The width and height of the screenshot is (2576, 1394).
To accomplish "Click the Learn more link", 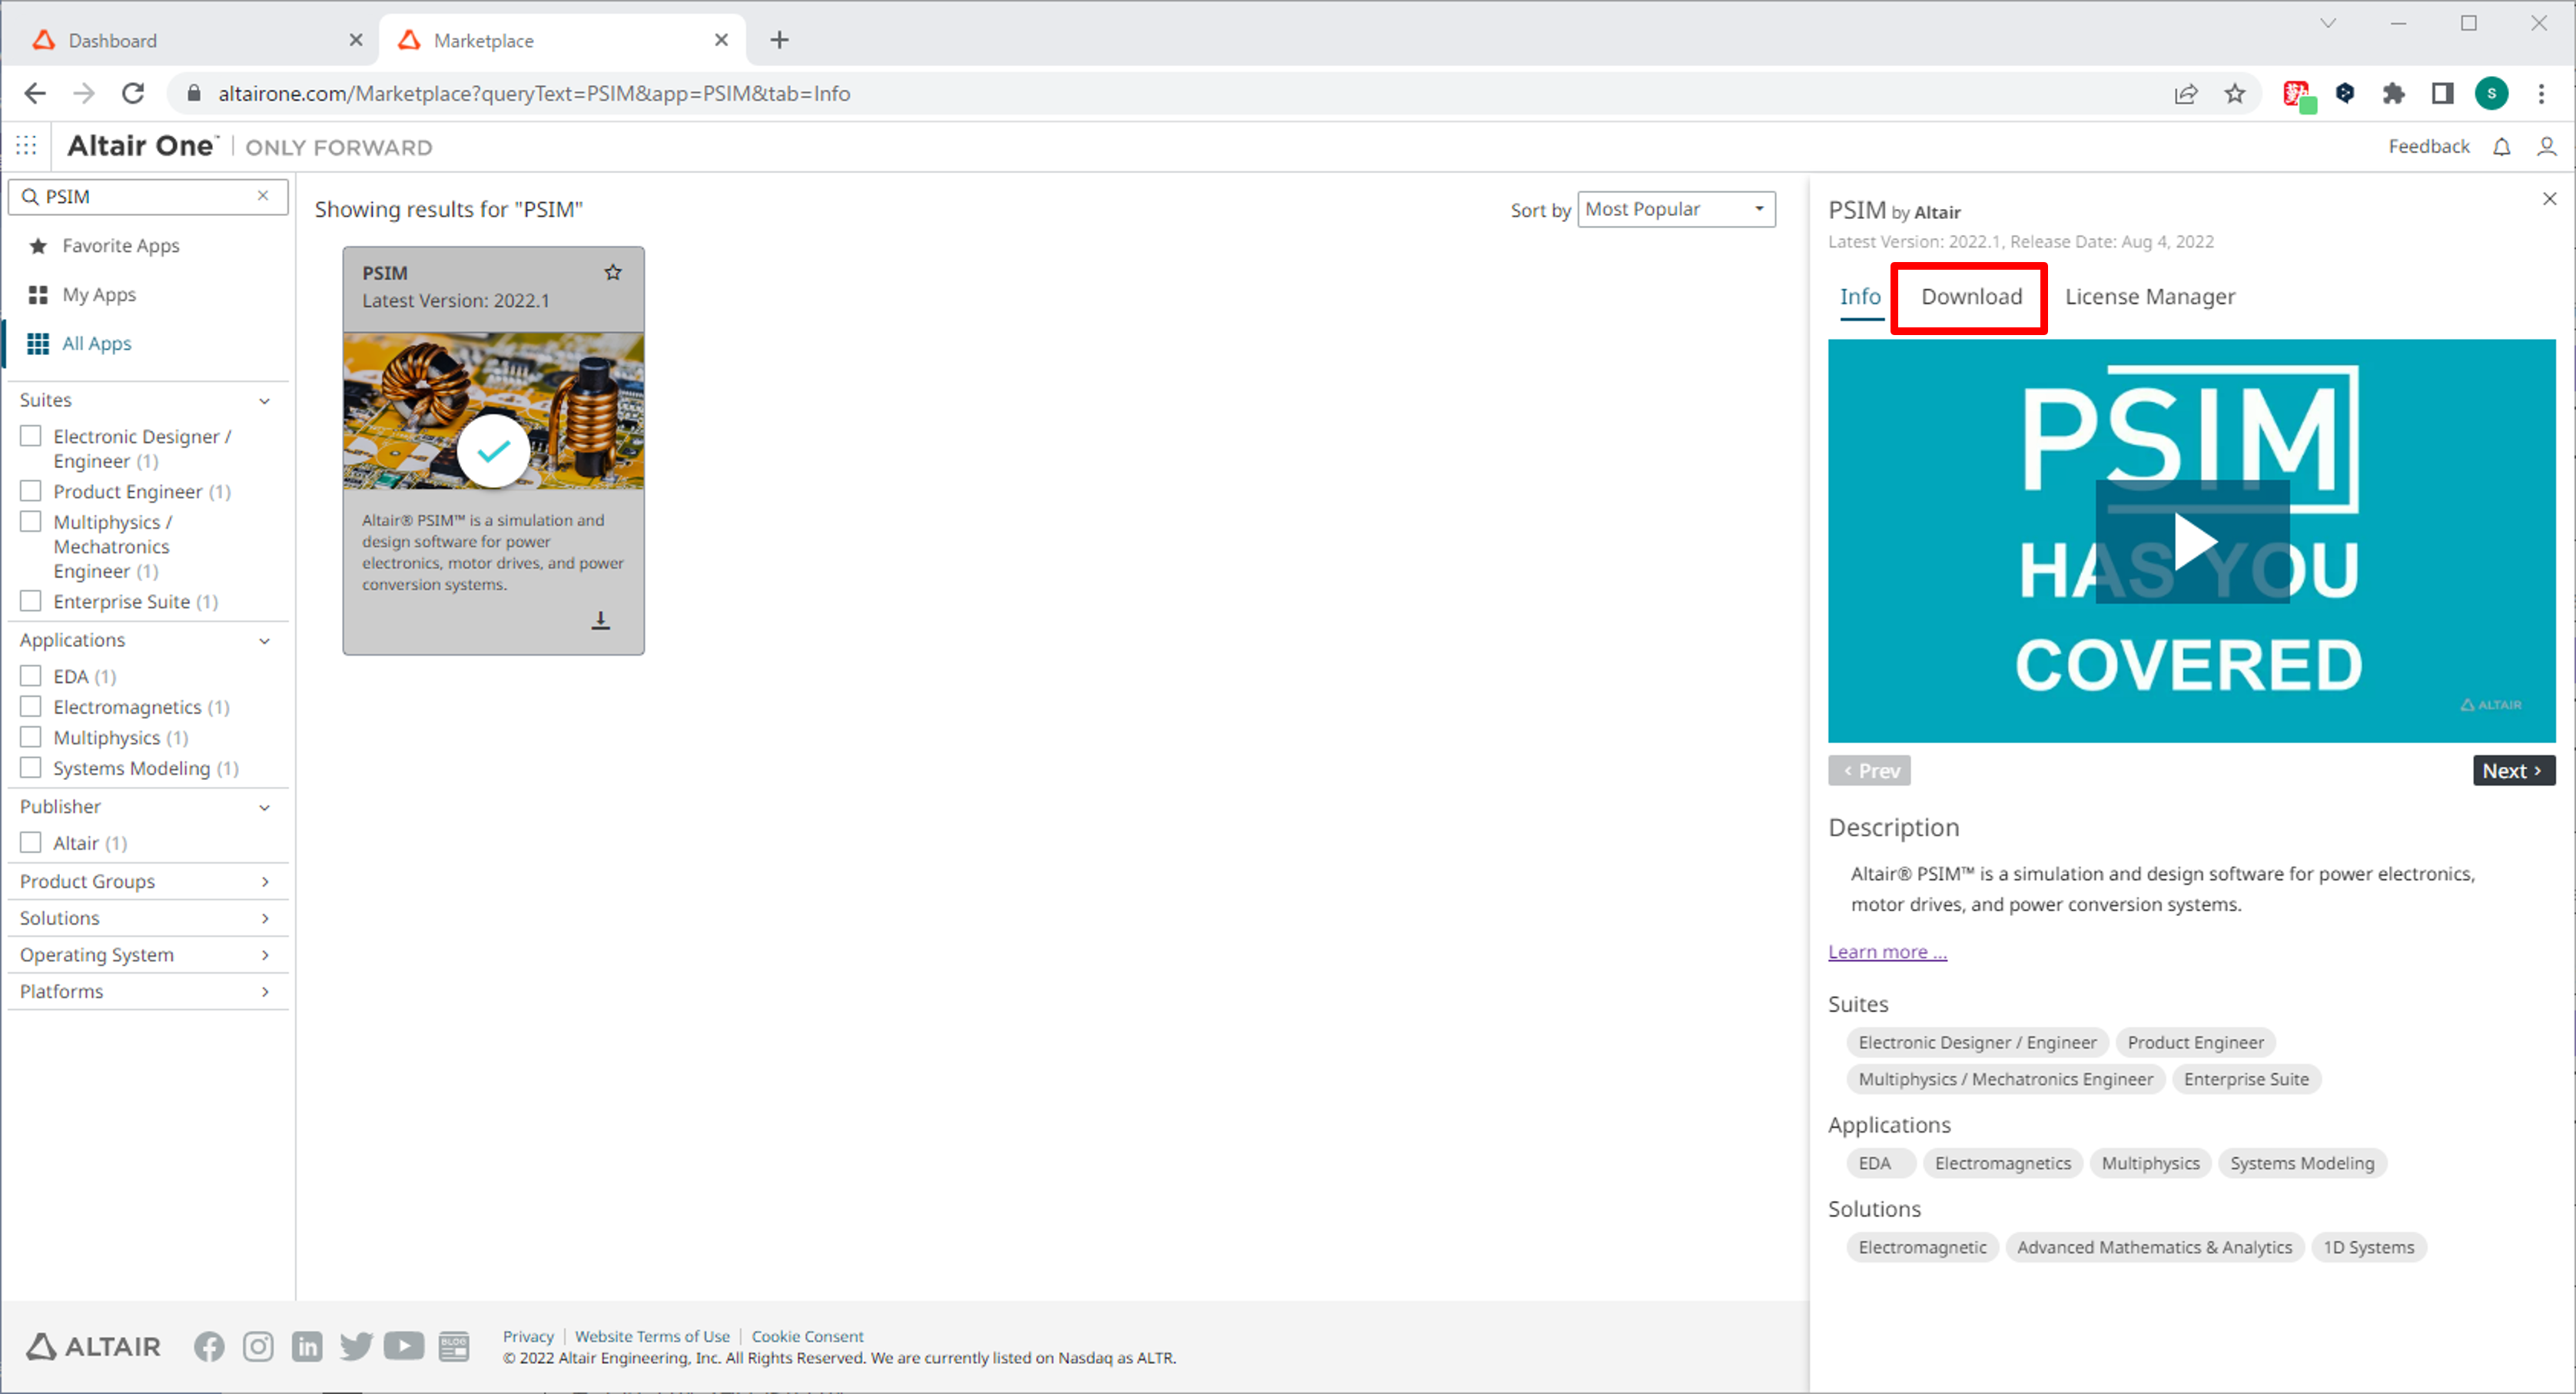I will coord(1886,952).
